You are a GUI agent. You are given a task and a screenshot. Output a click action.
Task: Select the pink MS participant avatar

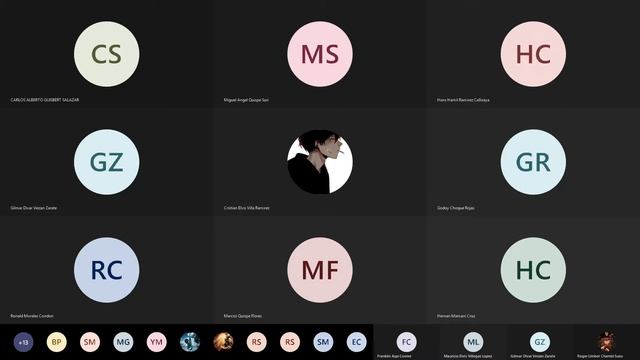[x=320, y=54]
